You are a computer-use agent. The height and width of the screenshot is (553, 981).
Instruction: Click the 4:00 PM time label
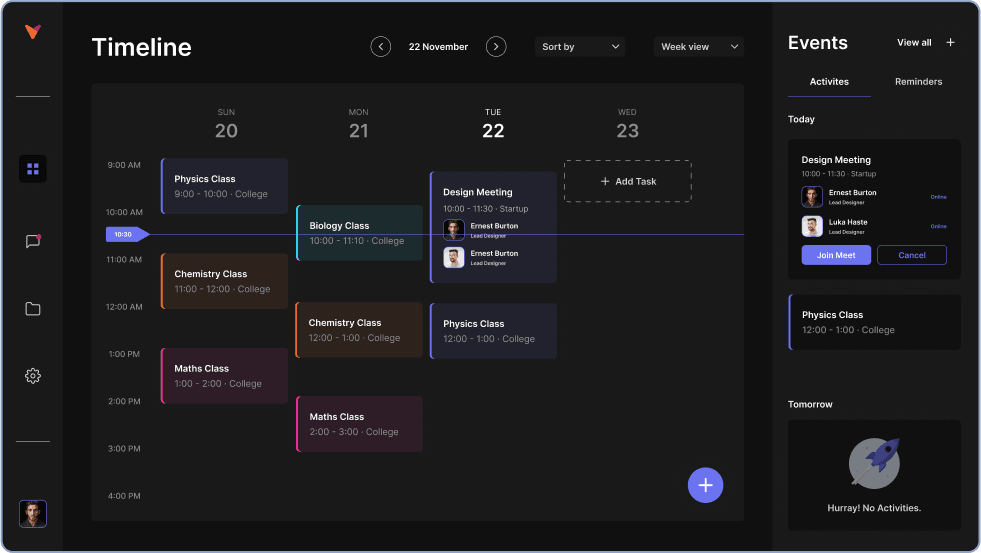click(124, 496)
